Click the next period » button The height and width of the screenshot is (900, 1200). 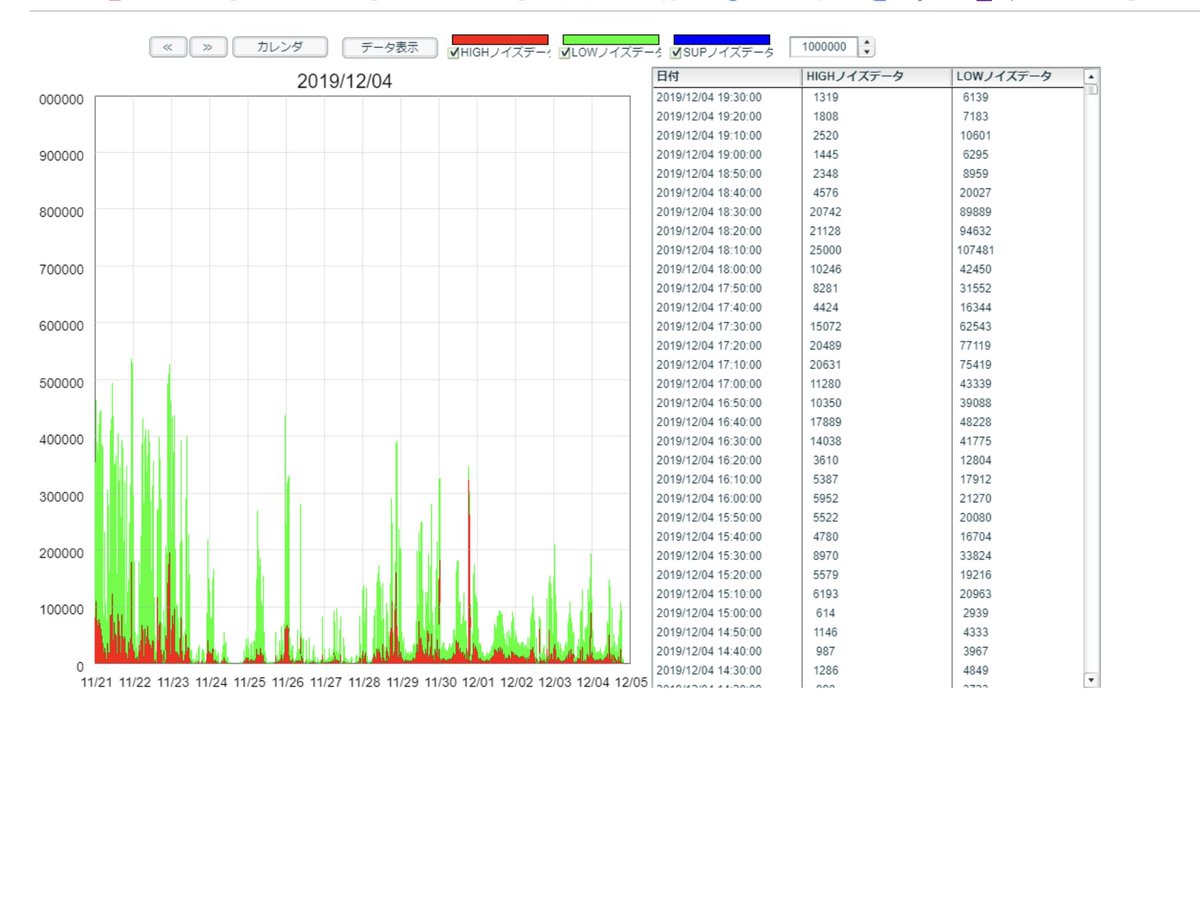208,47
